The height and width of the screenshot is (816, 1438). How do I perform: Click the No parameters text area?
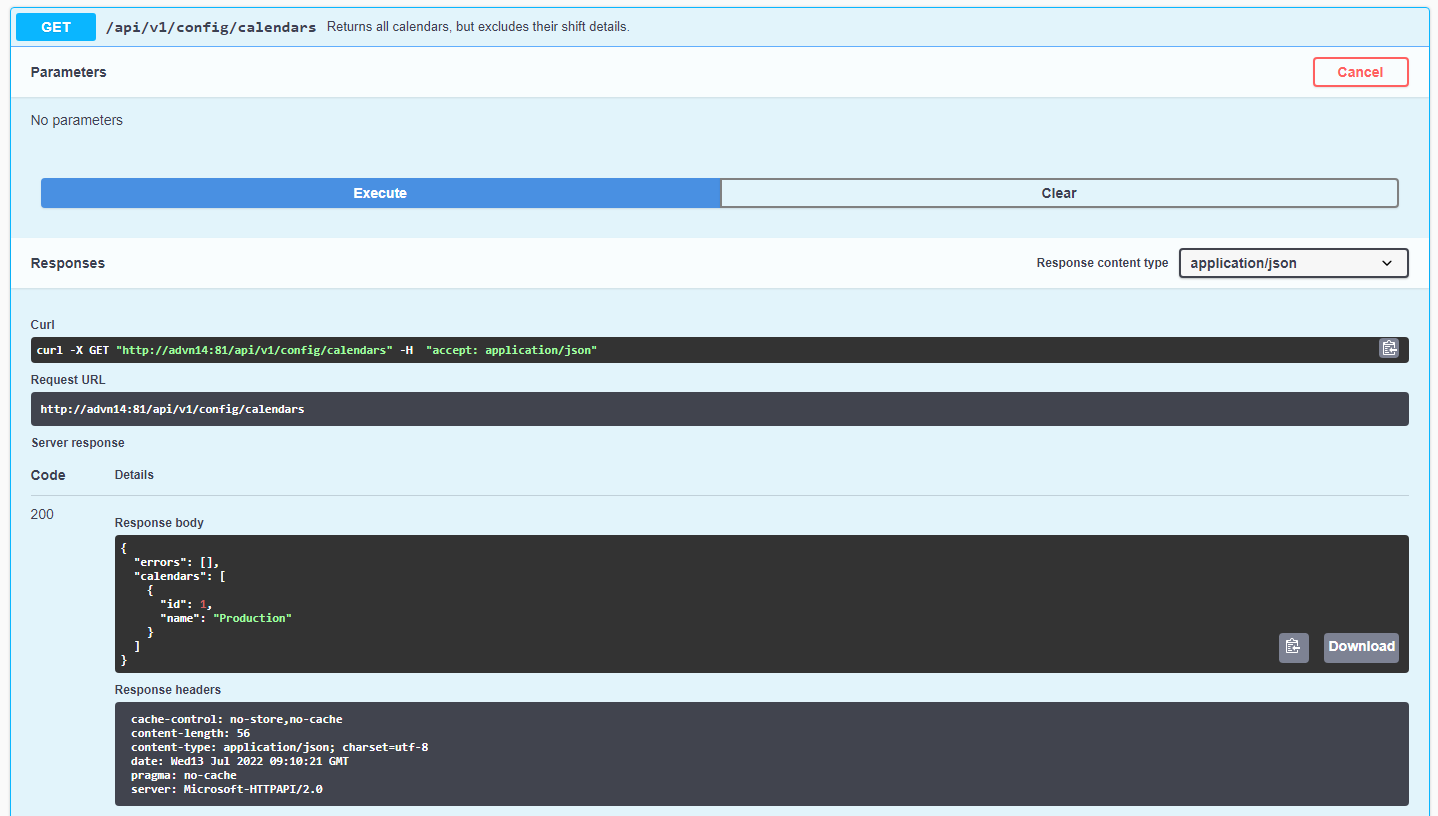tap(76, 119)
